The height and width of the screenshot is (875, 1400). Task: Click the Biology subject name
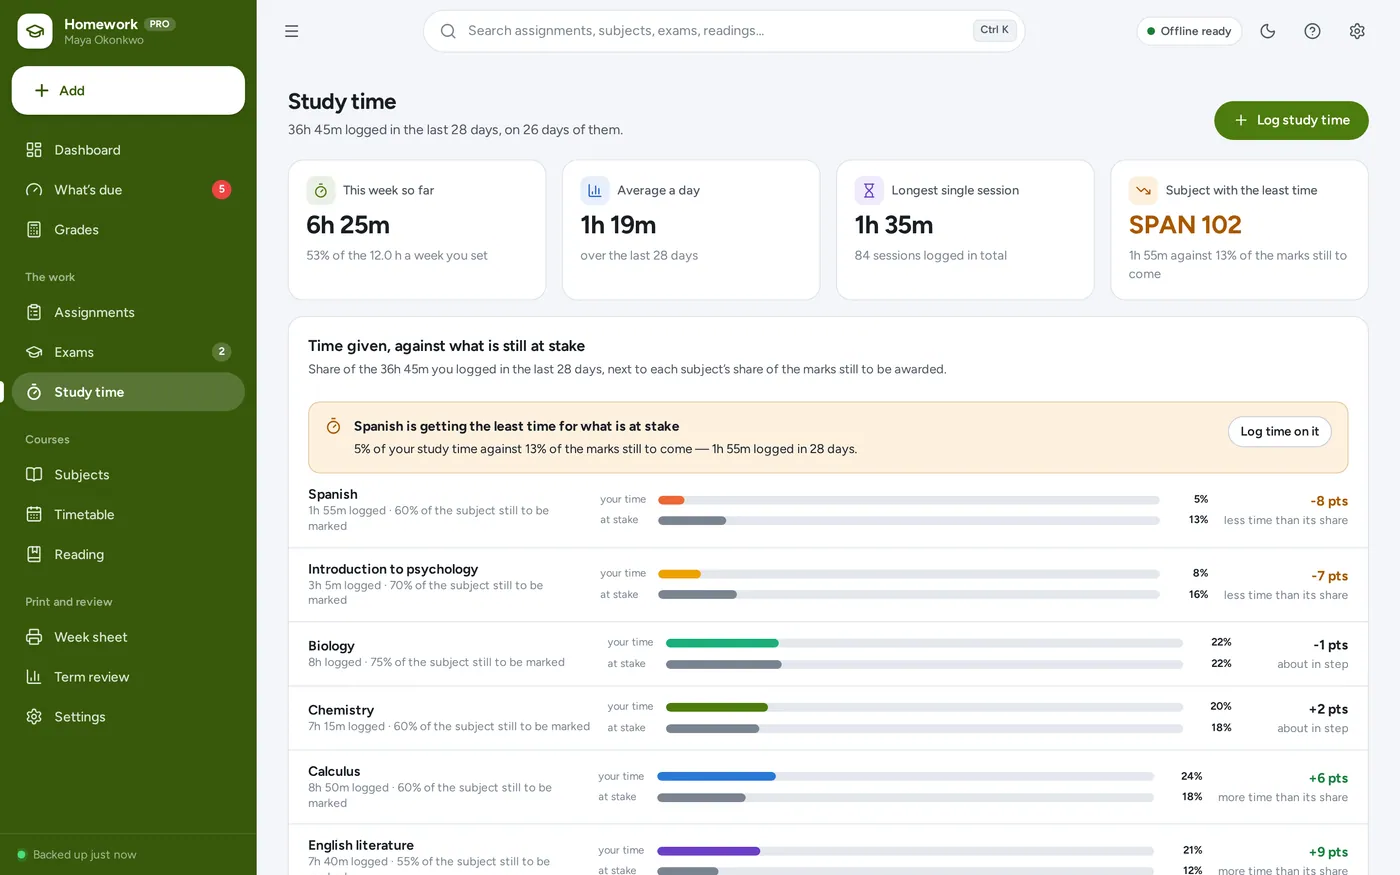(331, 646)
